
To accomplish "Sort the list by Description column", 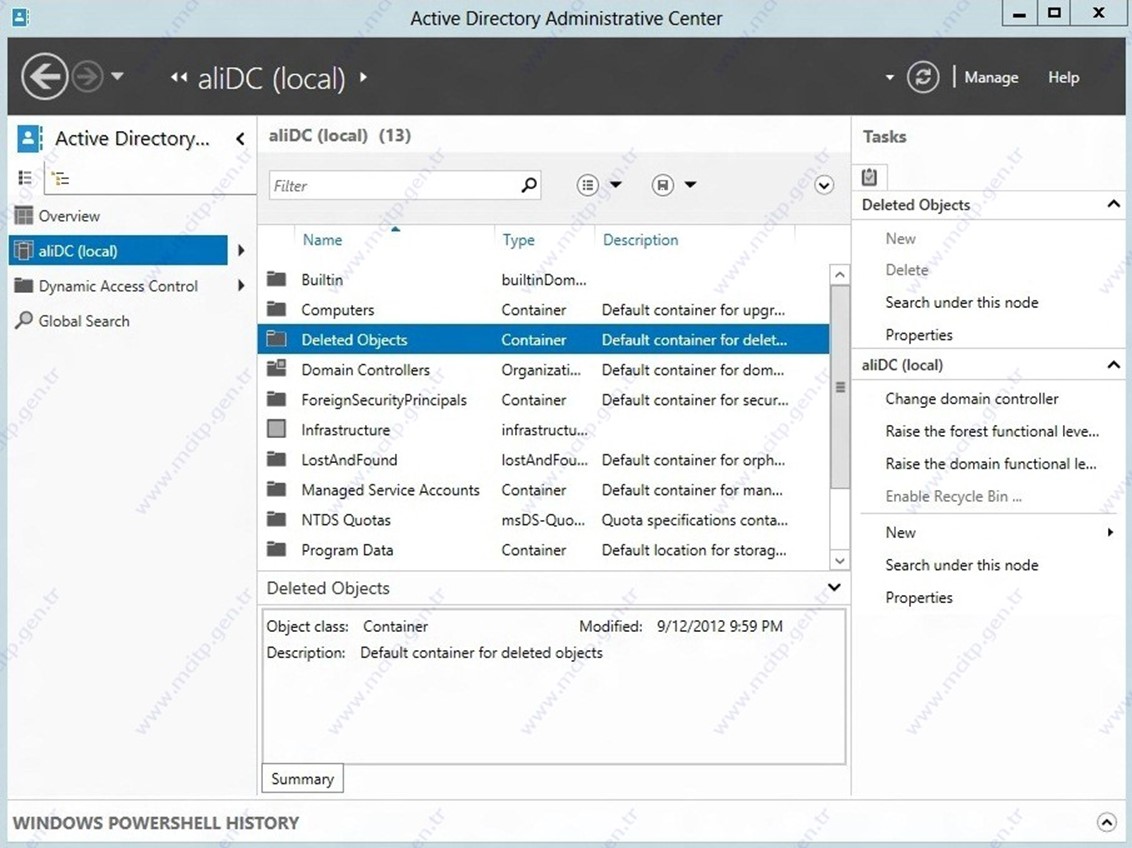I will 640,240.
